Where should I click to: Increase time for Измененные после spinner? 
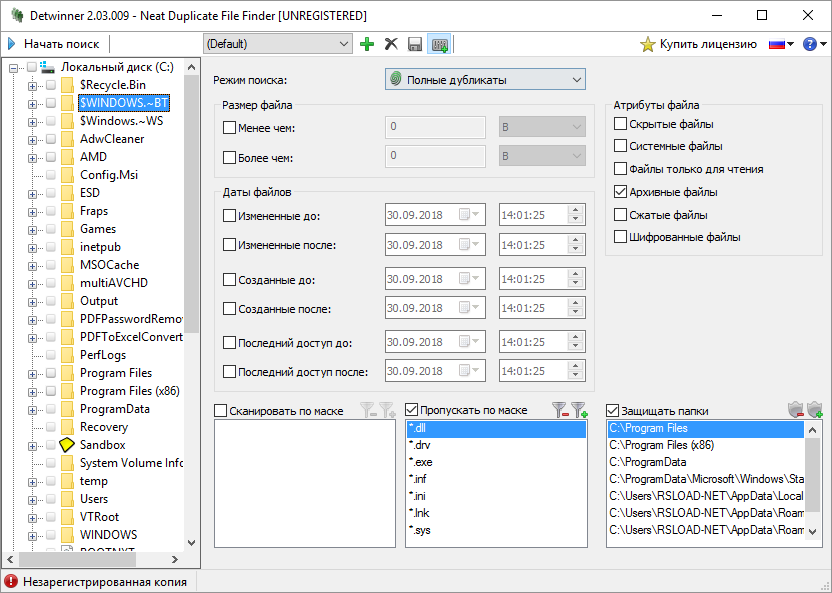575,240
